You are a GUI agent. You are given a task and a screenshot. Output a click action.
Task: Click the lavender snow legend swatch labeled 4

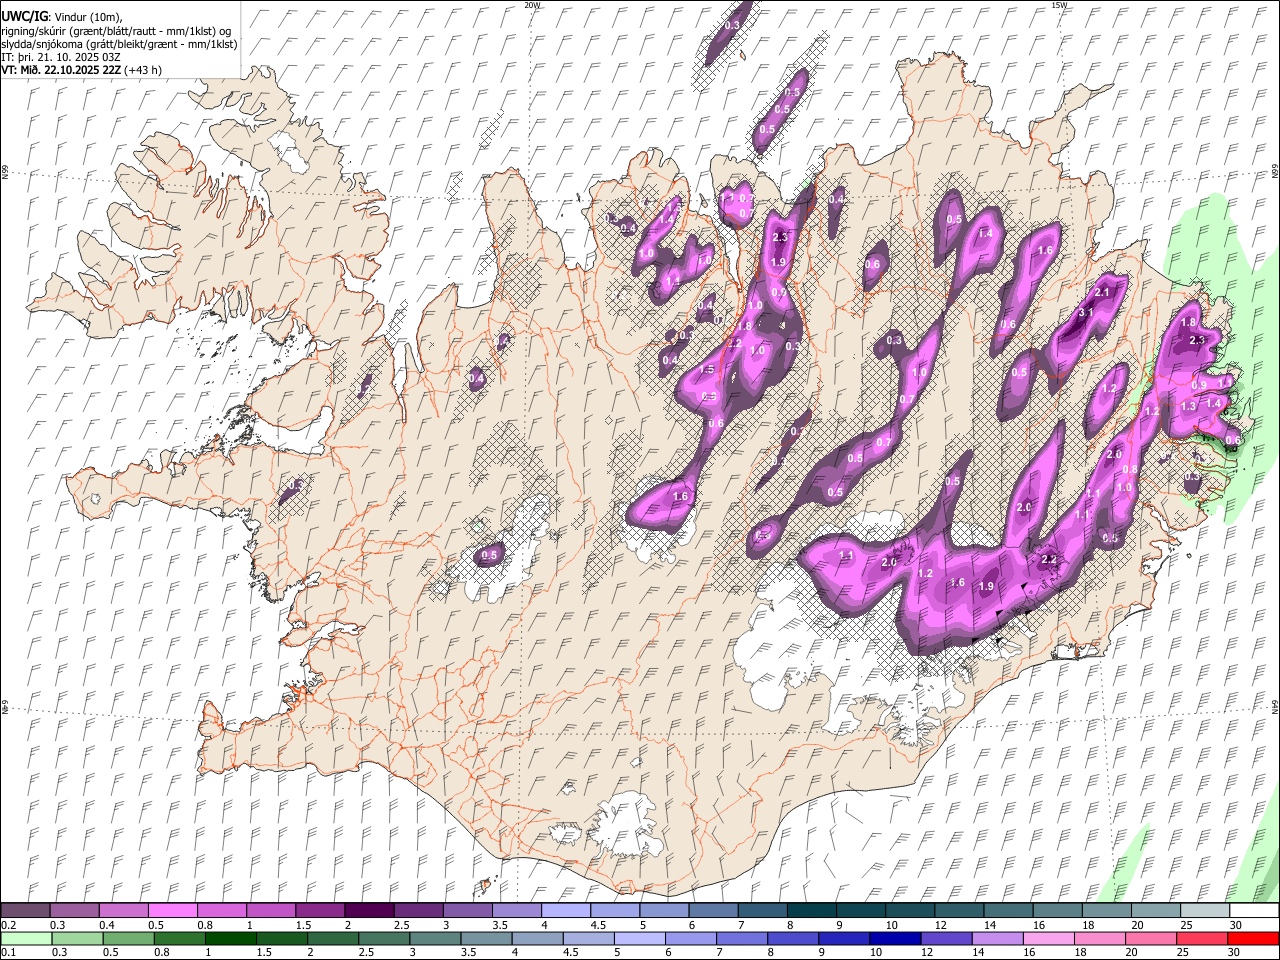click(564, 910)
